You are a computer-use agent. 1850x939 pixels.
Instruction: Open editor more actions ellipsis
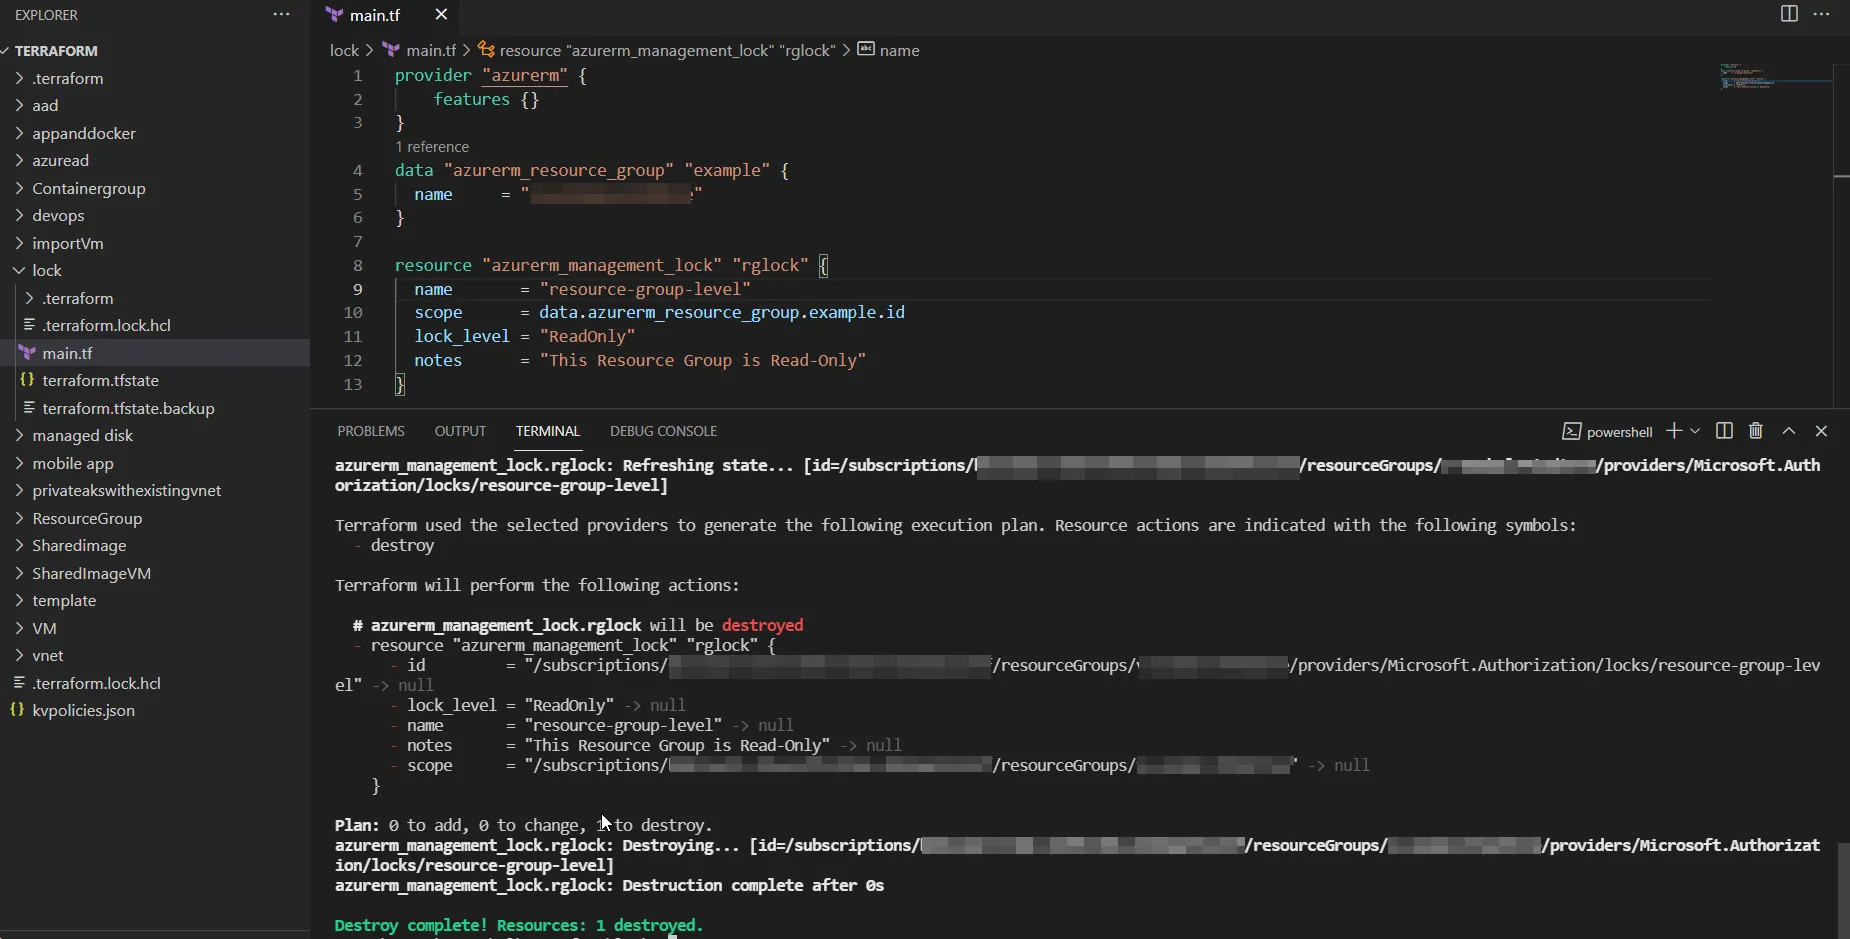tap(1821, 14)
